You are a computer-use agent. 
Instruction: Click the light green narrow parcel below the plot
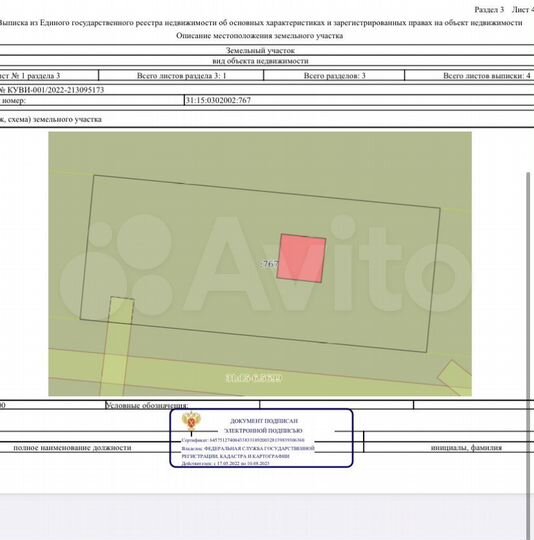click(117, 346)
